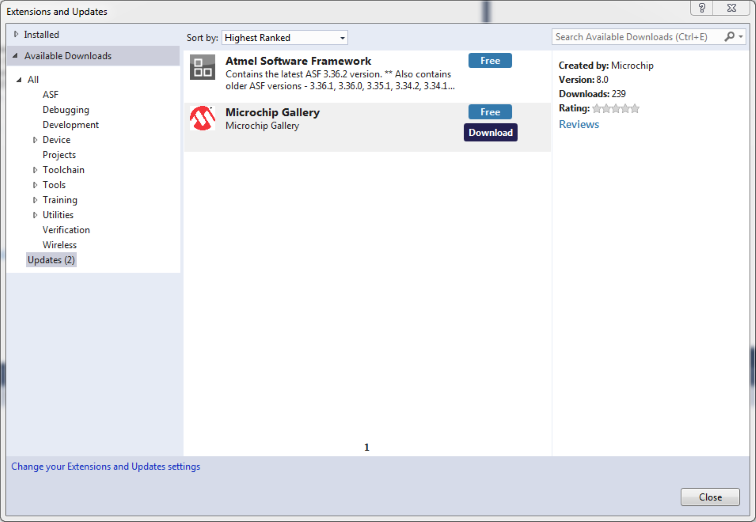Click the Atmel Software Framework extension icon
The width and height of the screenshot is (756, 522).
[x=203, y=68]
